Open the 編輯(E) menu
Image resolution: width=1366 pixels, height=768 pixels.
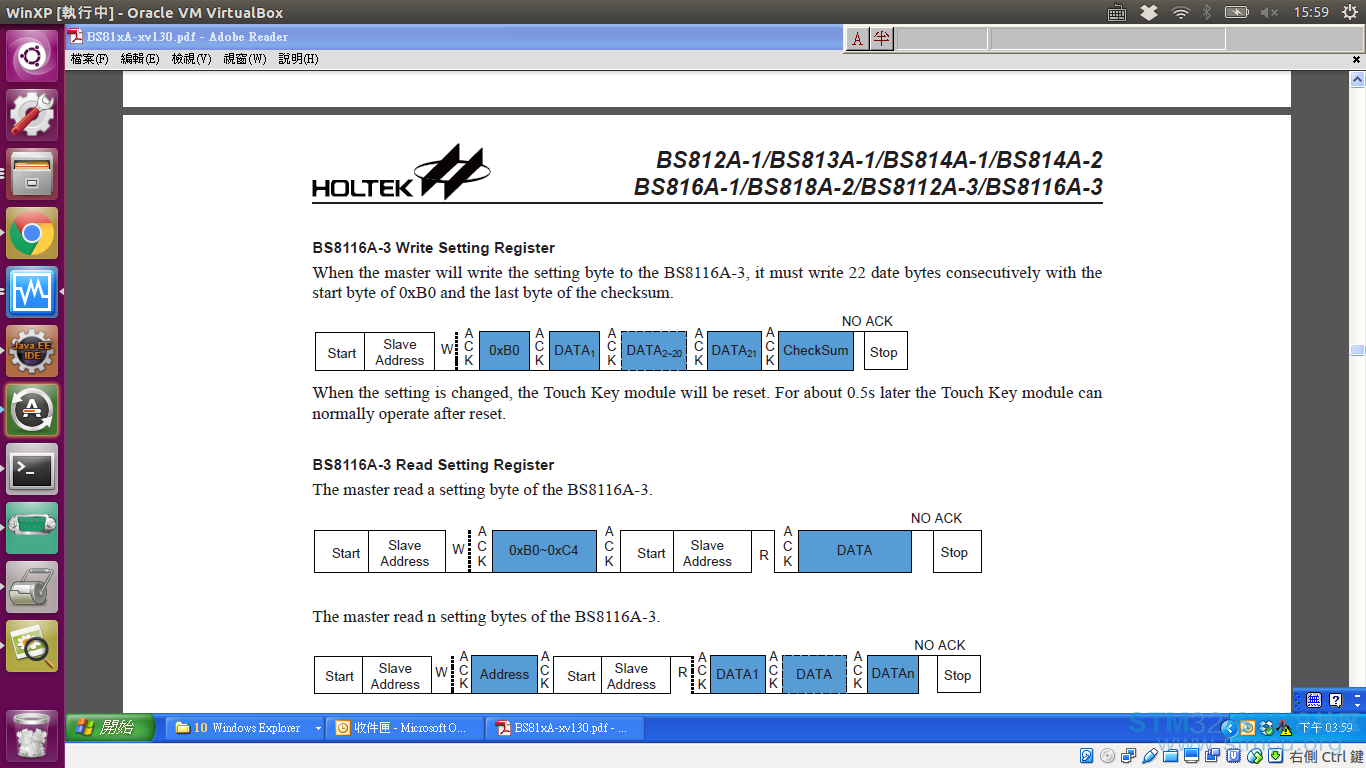(140, 60)
